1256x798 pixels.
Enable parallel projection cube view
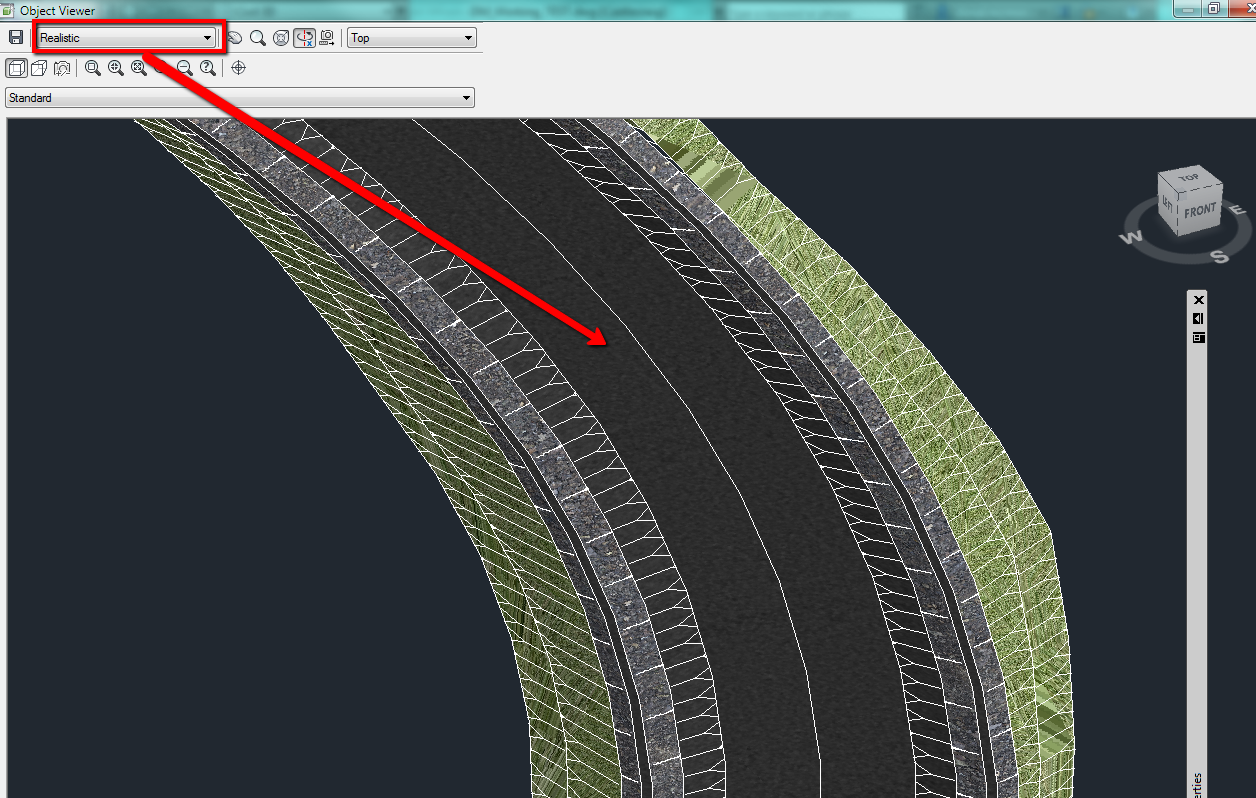tap(16, 68)
